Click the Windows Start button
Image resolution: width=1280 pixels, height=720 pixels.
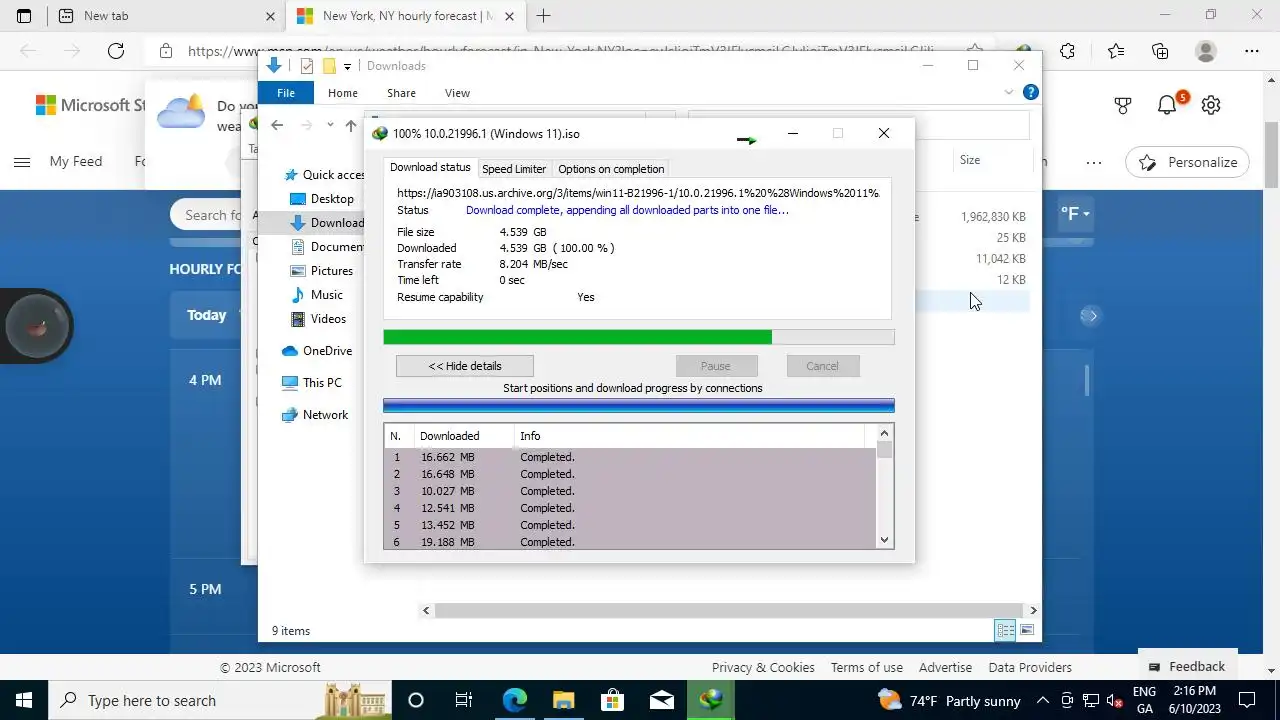23,700
